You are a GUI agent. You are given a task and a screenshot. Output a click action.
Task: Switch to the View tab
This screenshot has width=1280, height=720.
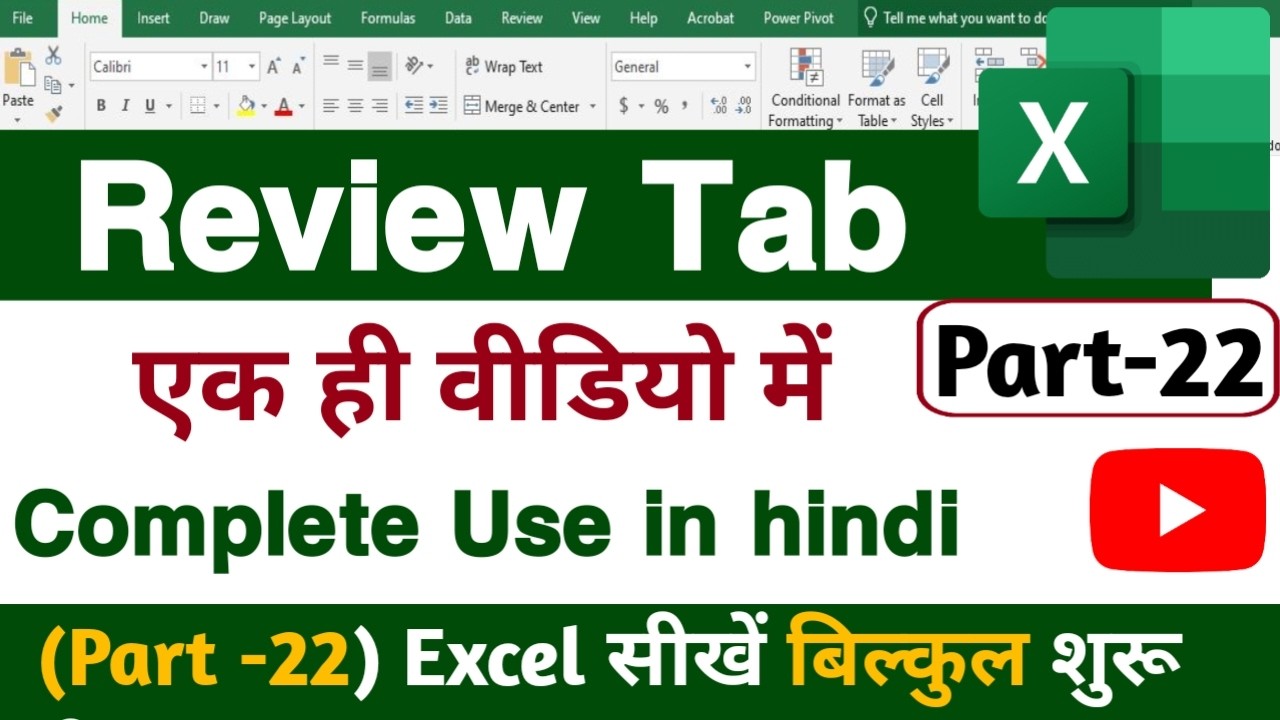click(x=586, y=18)
